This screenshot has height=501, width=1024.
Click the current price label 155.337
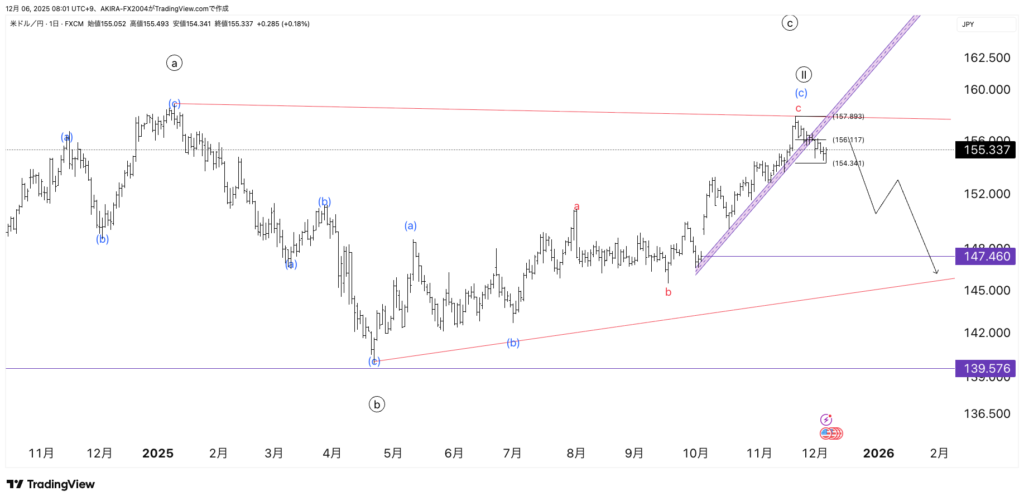[x=984, y=150]
